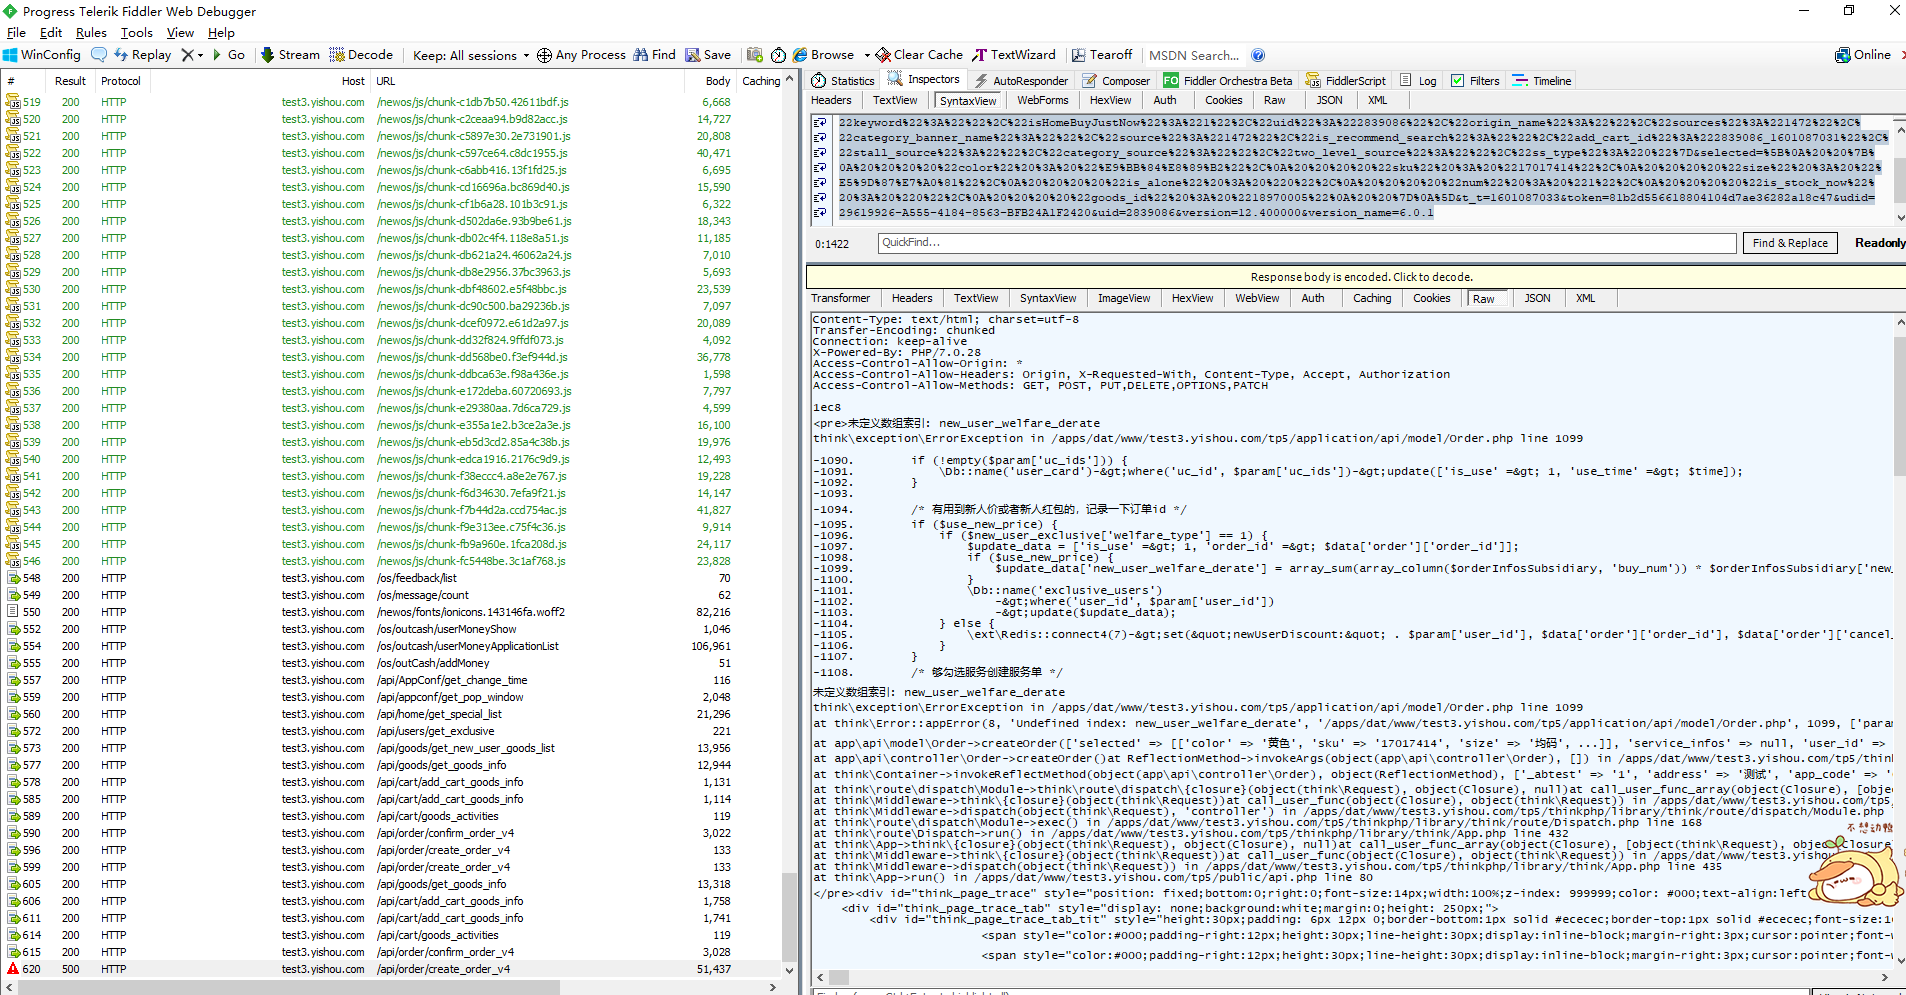This screenshot has width=1906, height=995.
Task: Open the TextWizard tool
Action: pyautogui.click(x=1014, y=55)
